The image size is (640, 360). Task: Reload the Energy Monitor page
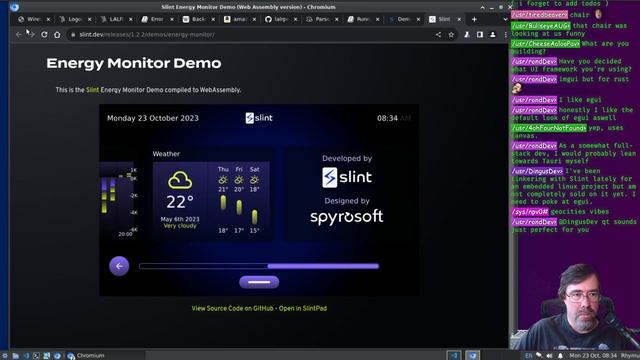(44, 35)
